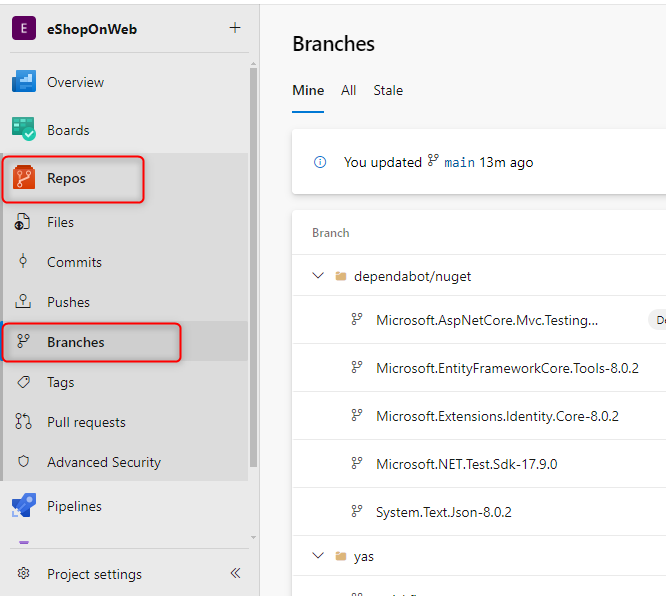666x596 pixels.
Task: Click the plus icon beside eShopOnWeb
Action: (x=235, y=28)
